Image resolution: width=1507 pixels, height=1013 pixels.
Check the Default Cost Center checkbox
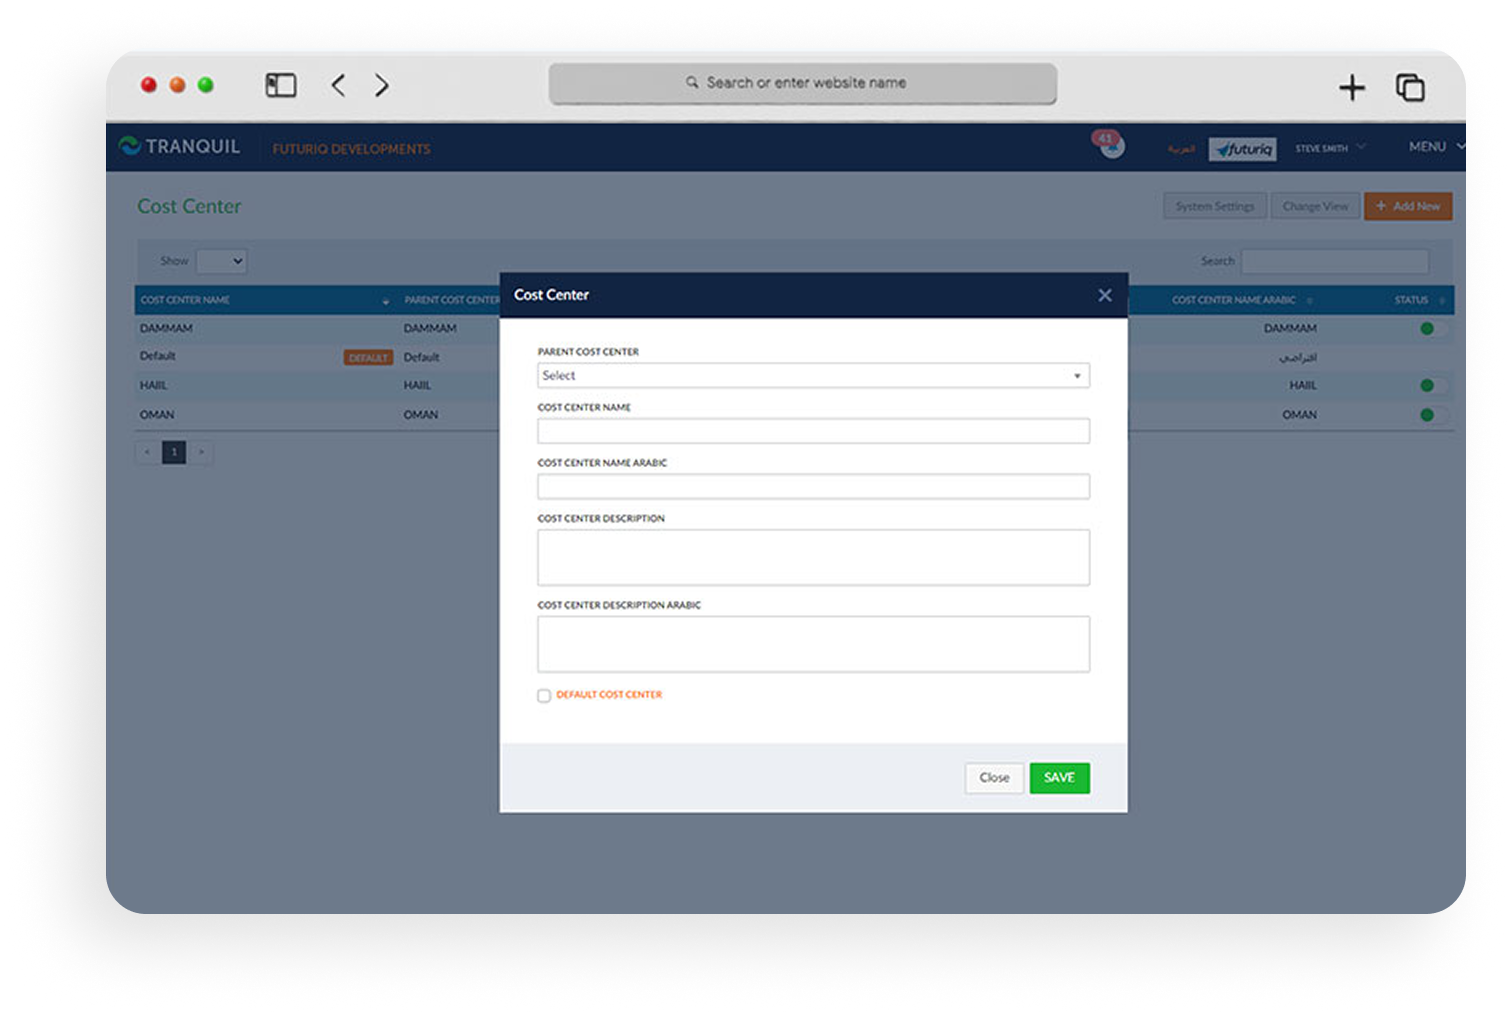(x=544, y=696)
